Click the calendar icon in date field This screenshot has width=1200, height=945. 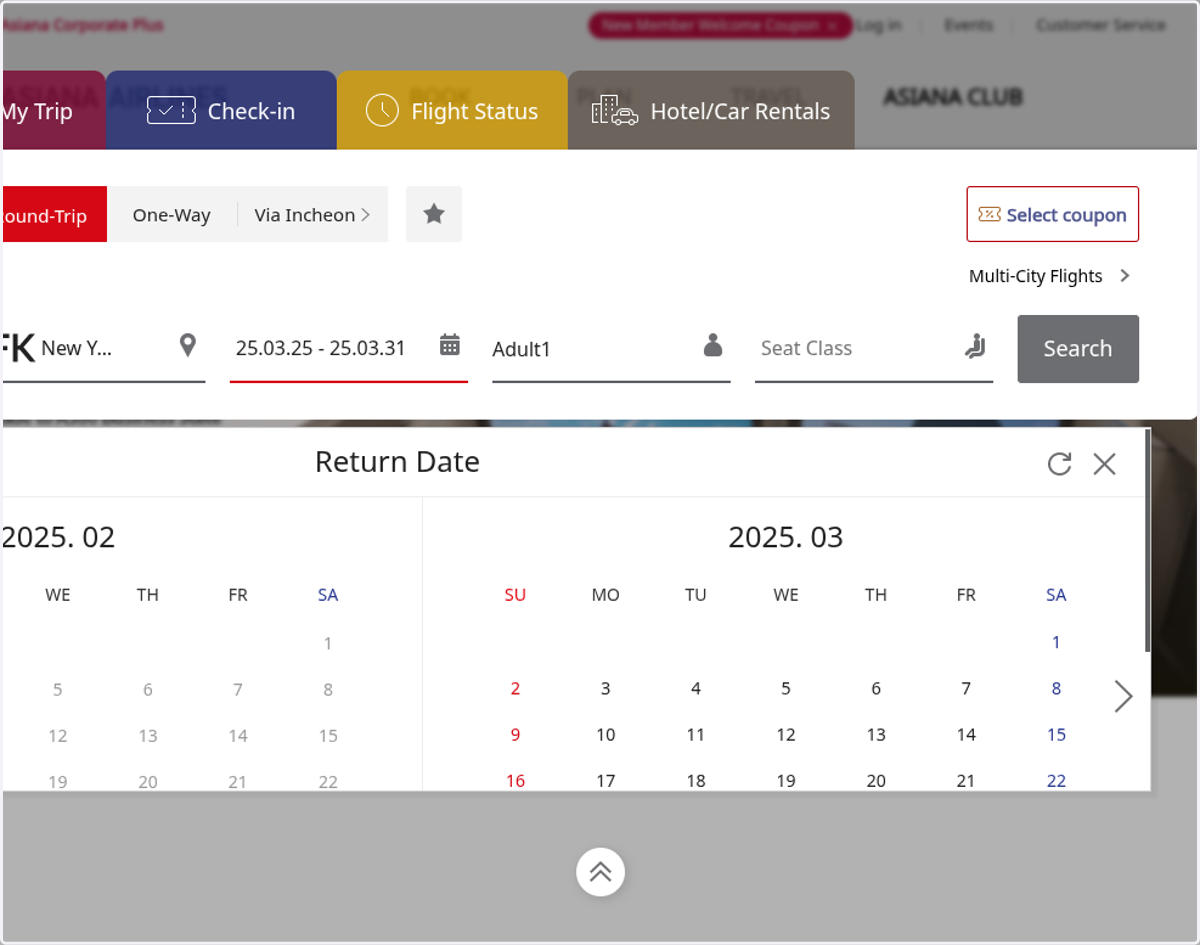[450, 346]
